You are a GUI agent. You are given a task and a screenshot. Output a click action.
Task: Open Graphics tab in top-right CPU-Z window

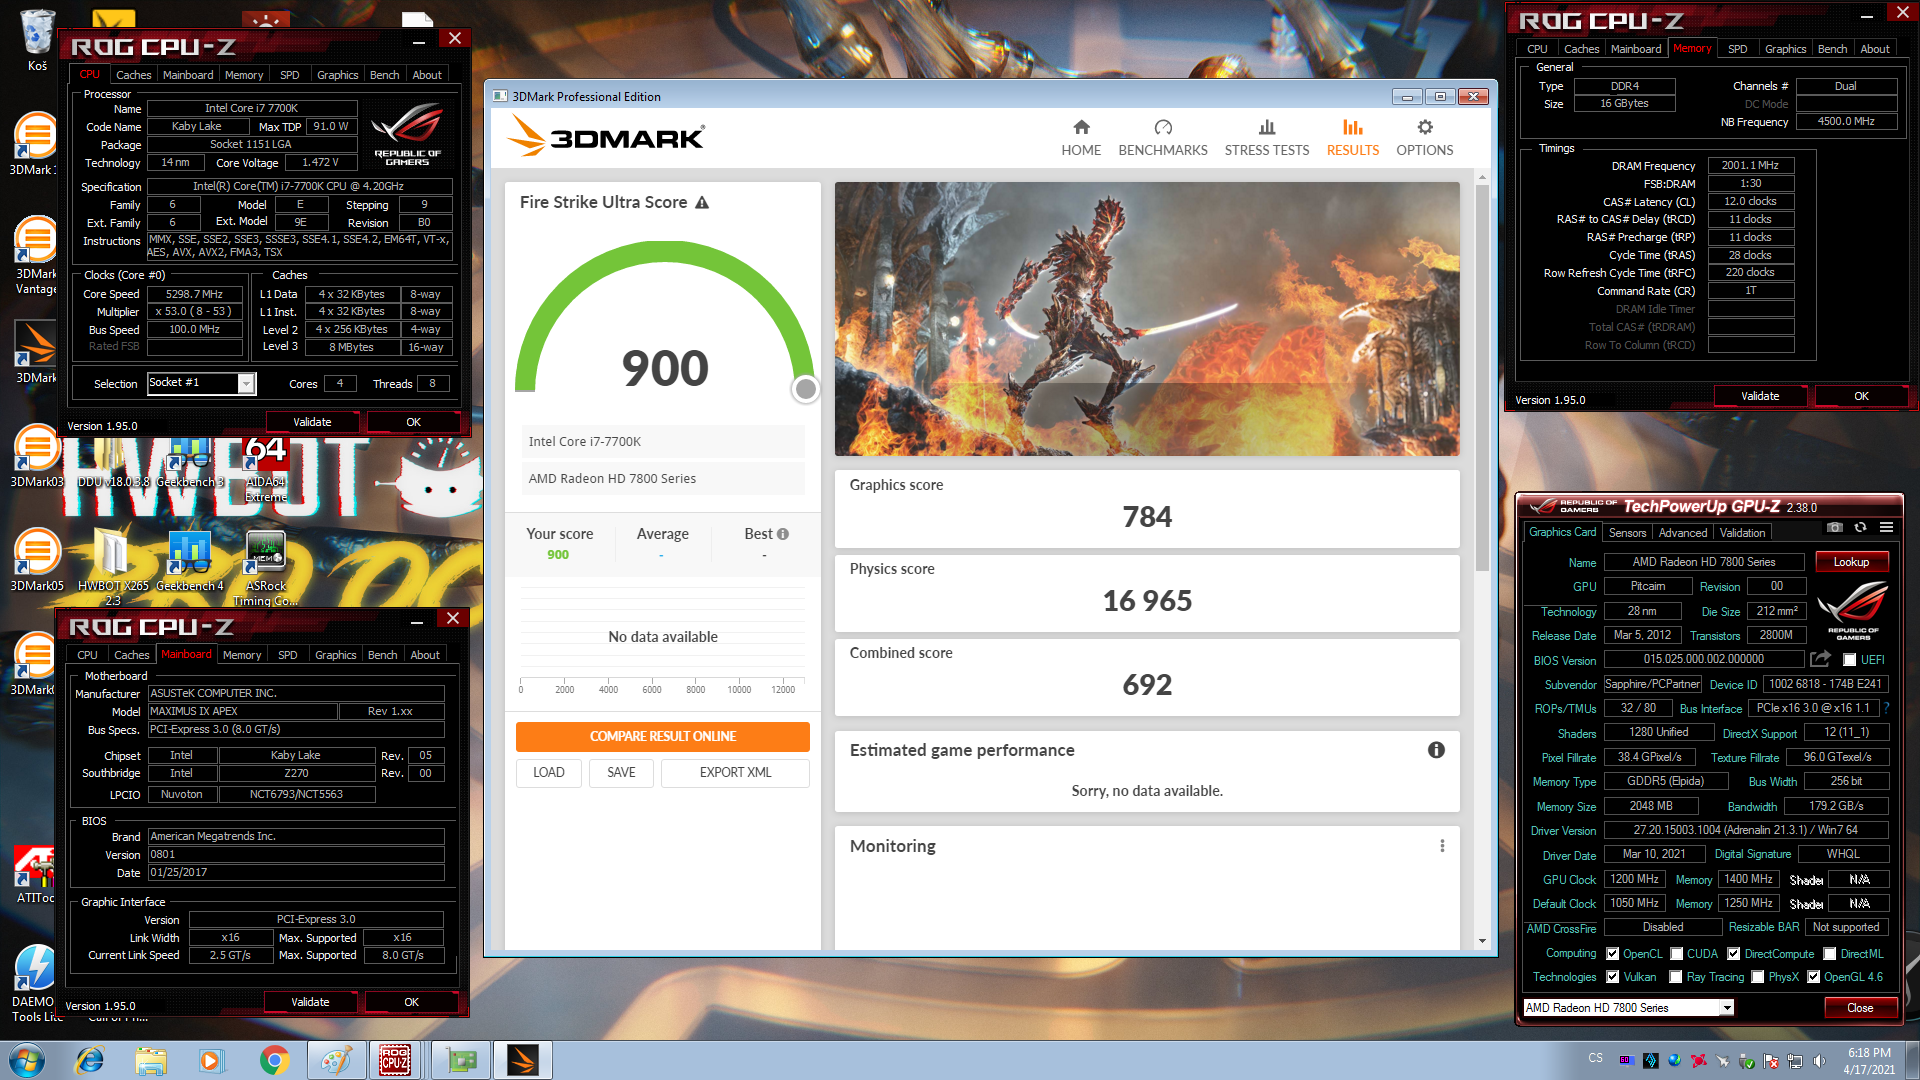pyautogui.click(x=1785, y=49)
